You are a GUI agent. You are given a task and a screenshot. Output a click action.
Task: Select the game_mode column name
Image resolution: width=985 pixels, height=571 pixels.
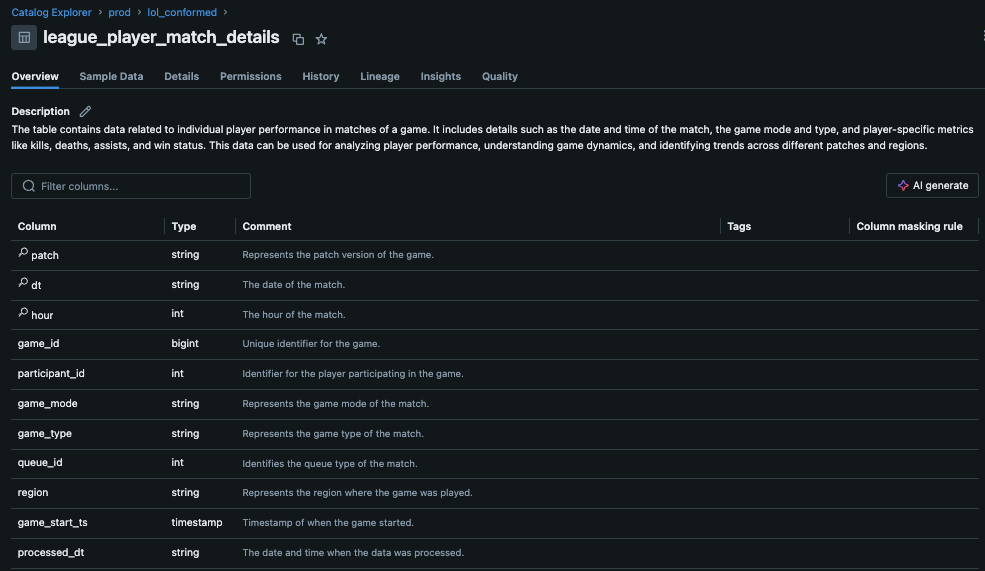coord(48,403)
